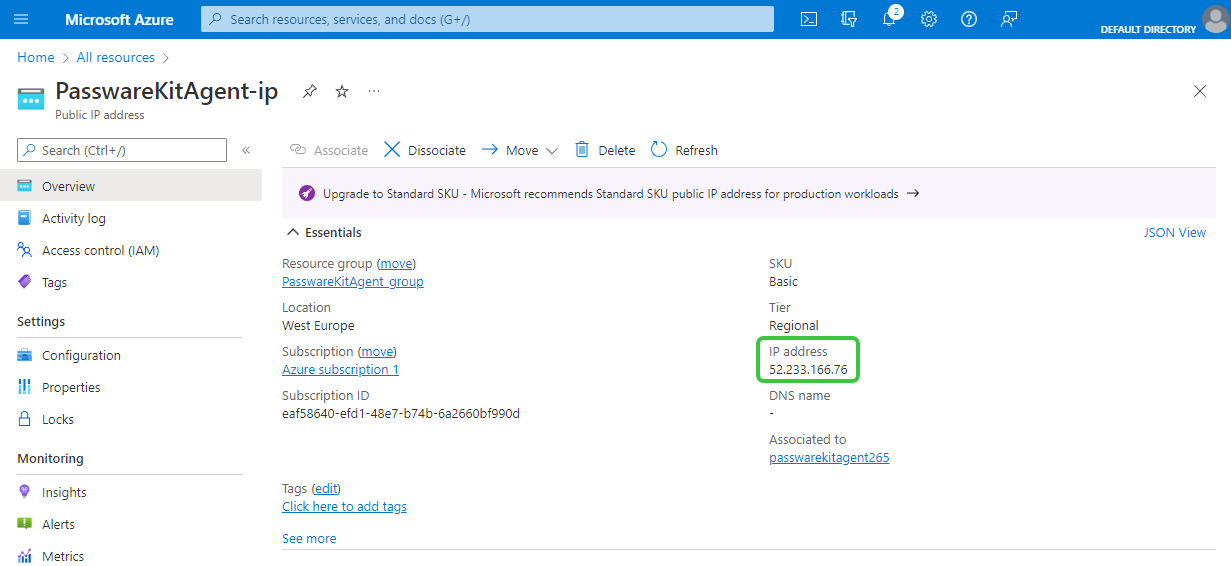This screenshot has height=566, width=1231.
Task: Pin PasswareKitAgent-ip to dashboard
Action: click(x=310, y=91)
